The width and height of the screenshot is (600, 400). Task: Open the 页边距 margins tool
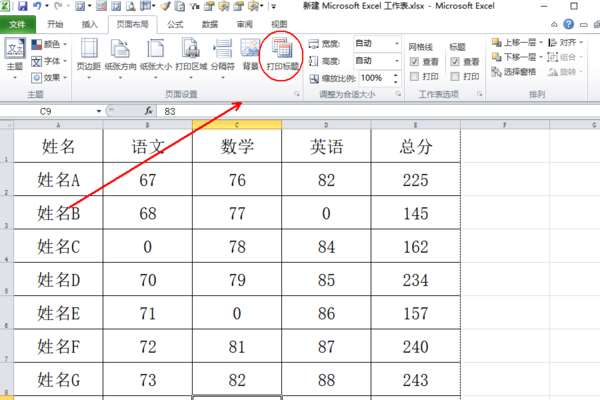pyautogui.click(x=88, y=56)
